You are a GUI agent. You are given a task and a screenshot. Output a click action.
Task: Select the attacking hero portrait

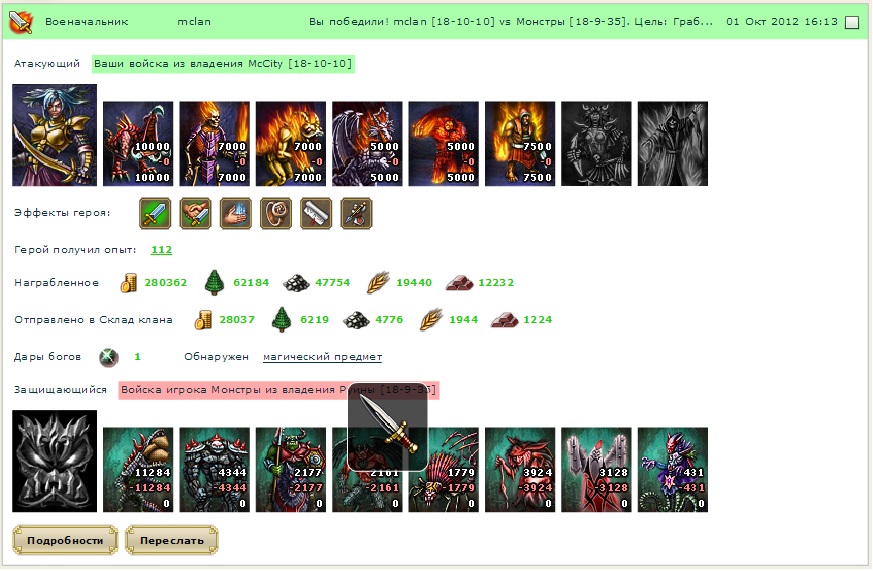55,135
